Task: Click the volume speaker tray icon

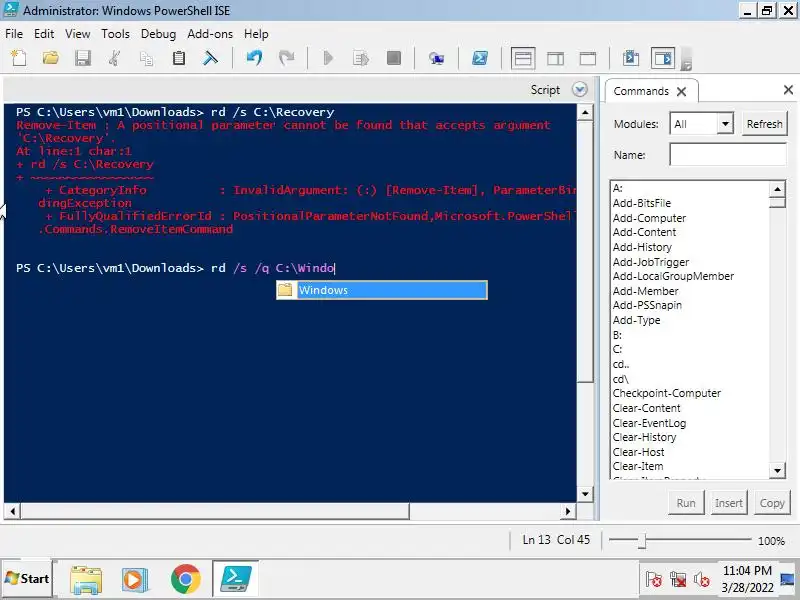Action: click(x=702, y=580)
